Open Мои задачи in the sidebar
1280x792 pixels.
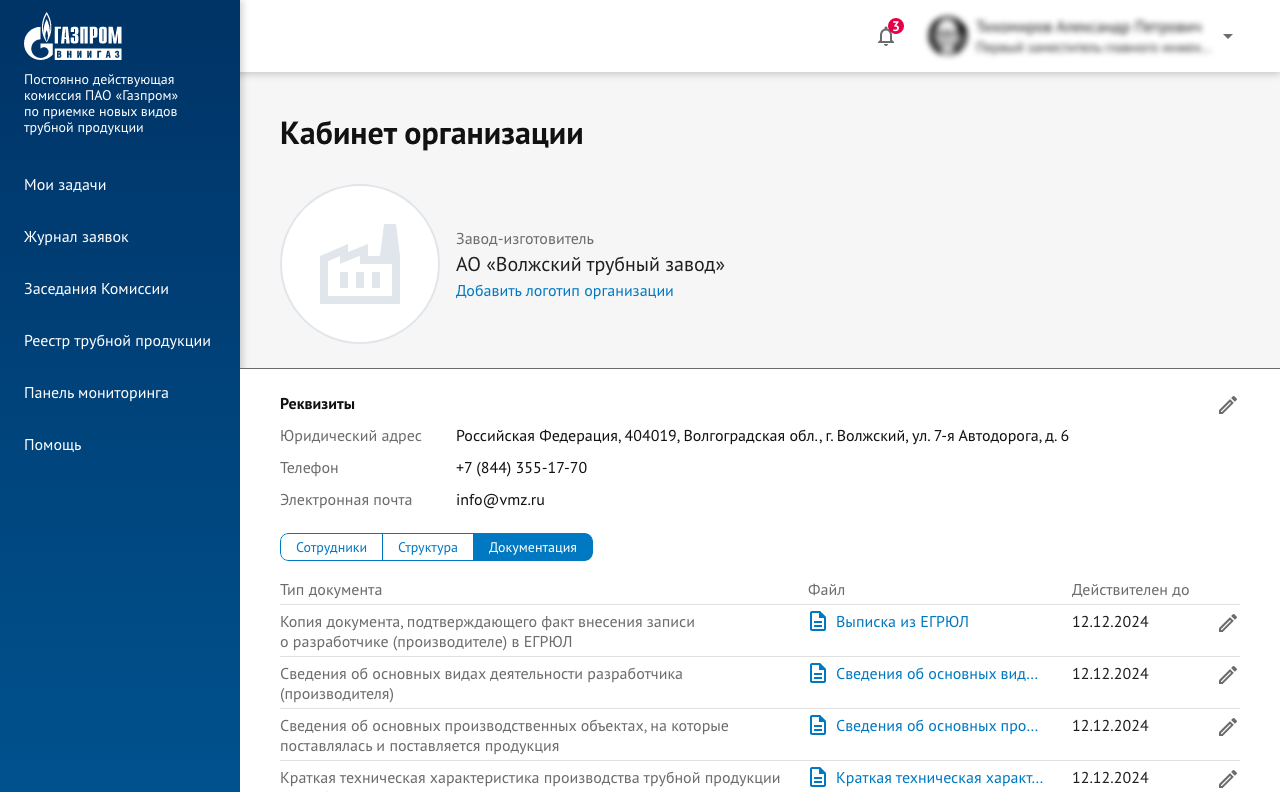(x=65, y=185)
